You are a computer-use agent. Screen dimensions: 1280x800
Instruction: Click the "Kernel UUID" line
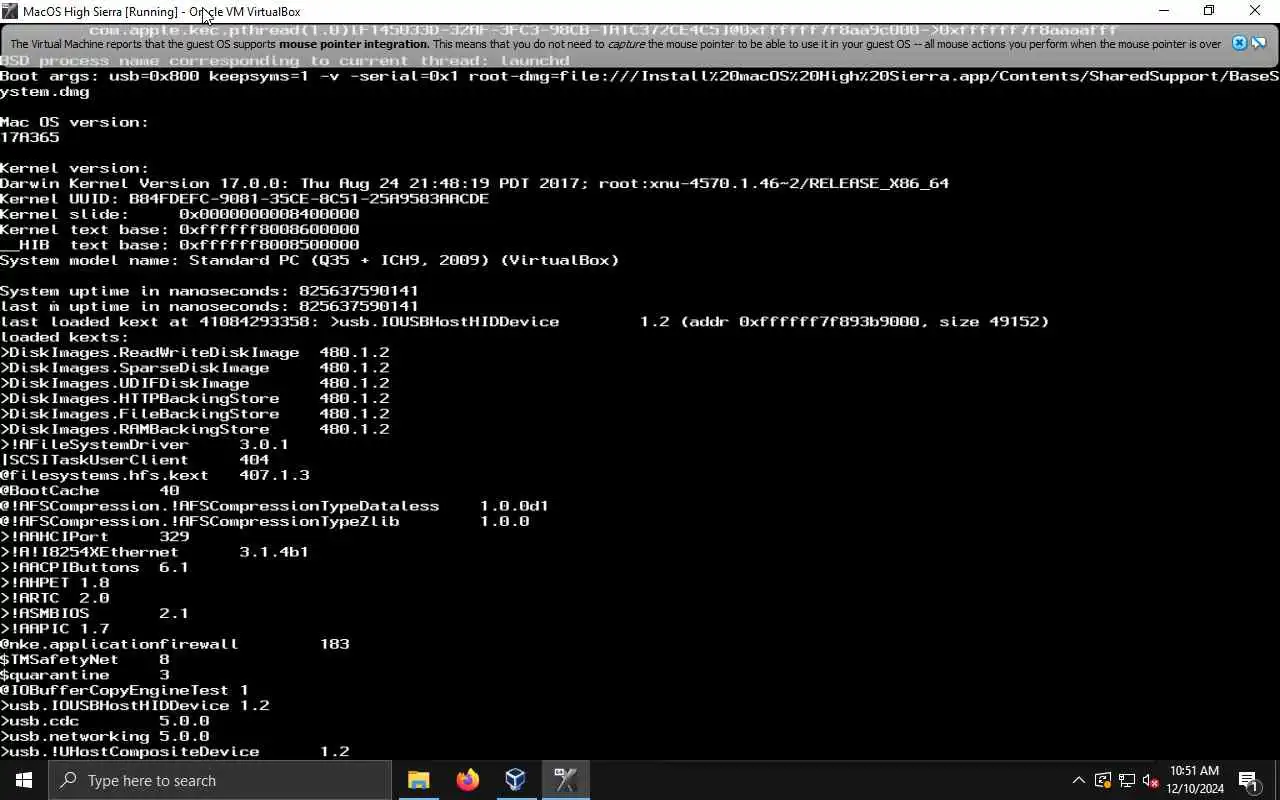[x=244, y=199]
